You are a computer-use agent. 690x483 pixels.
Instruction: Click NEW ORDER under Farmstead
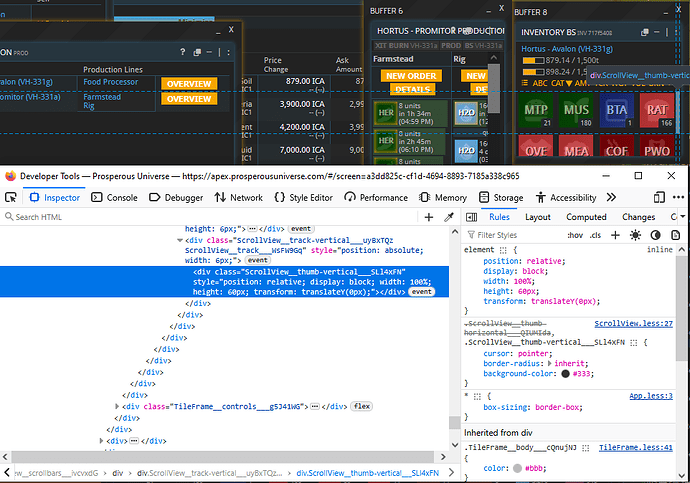click(x=411, y=76)
